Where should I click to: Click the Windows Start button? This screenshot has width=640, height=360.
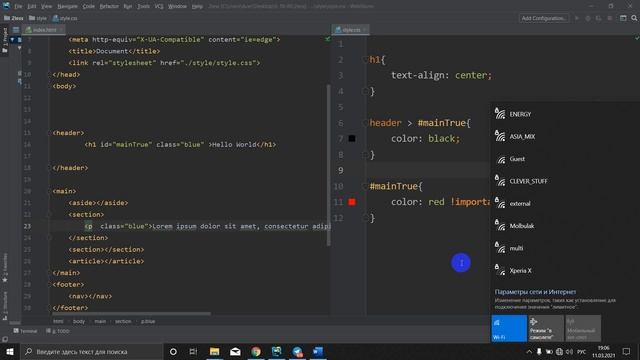[10, 351]
